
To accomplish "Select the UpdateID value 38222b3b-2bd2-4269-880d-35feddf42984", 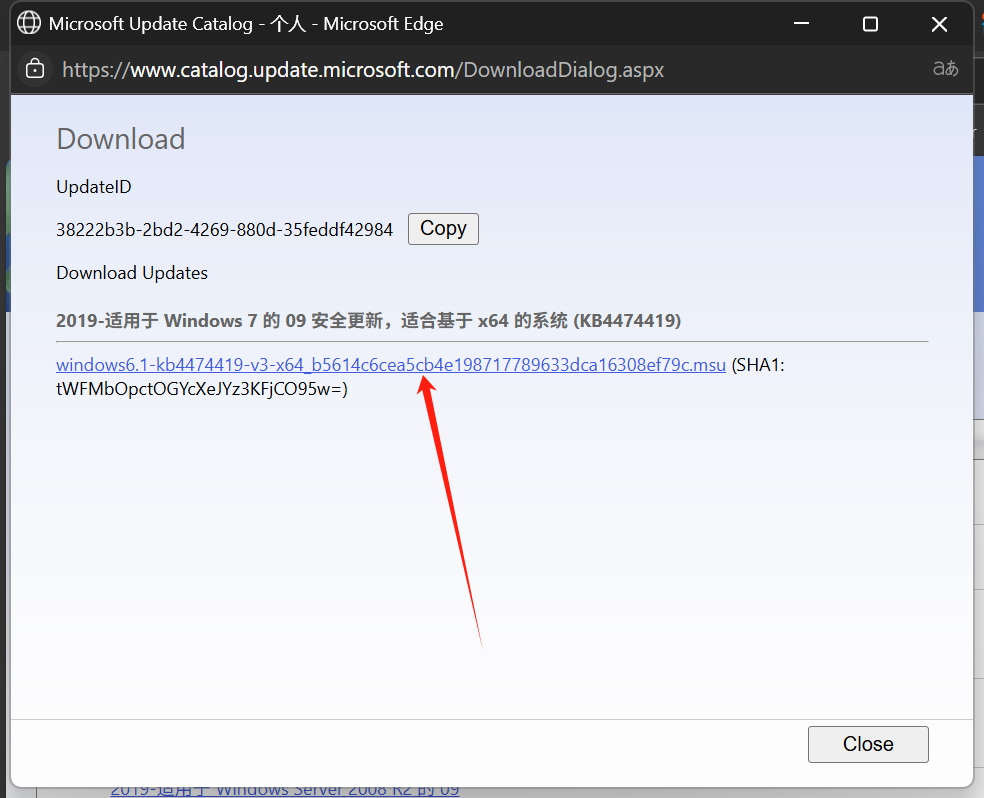I will tap(225, 230).
